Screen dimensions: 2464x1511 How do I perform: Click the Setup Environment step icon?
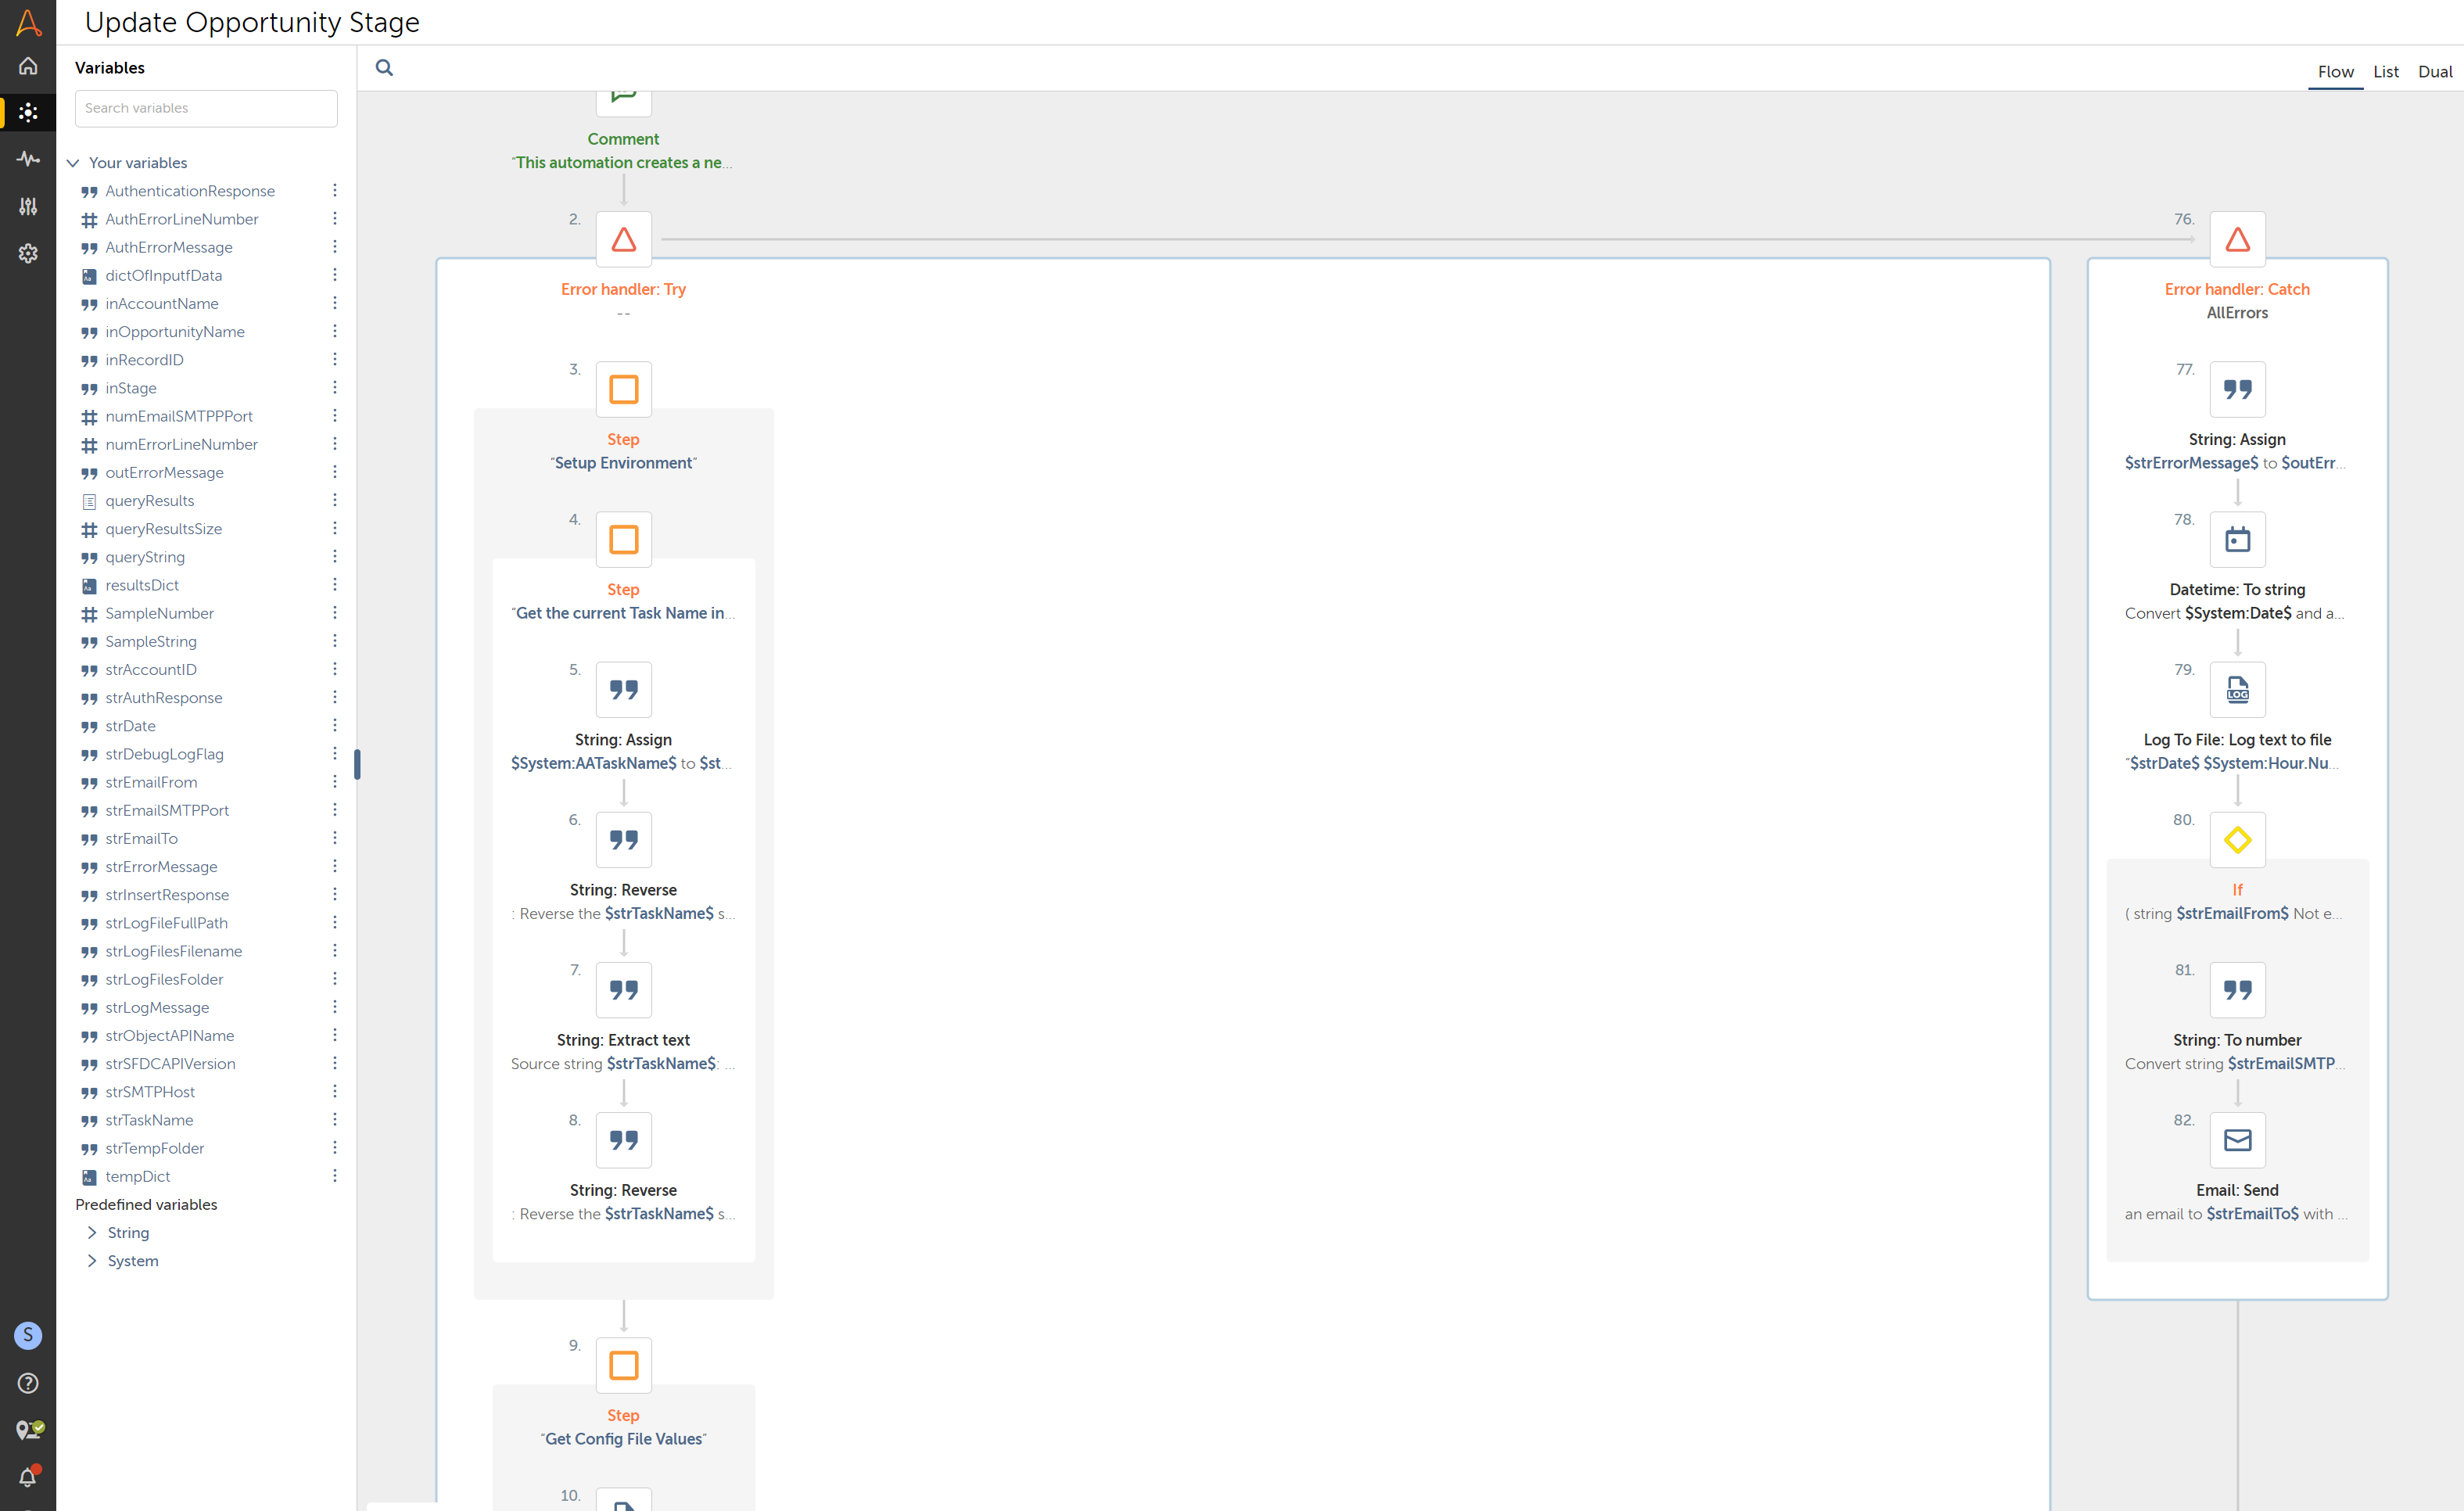623,390
